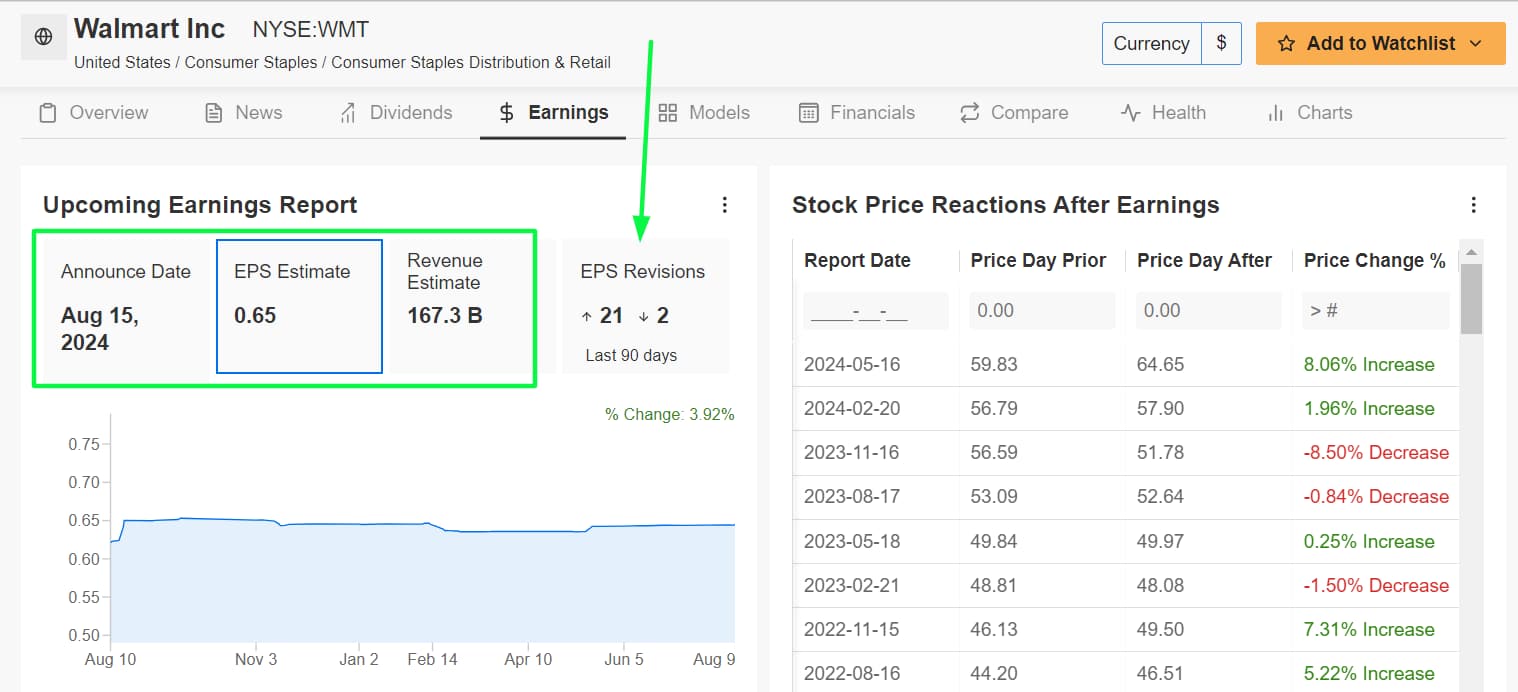Switch to the News tab
Image resolution: width=1518 pixels, height=692 pixels.
click(243, 113)
